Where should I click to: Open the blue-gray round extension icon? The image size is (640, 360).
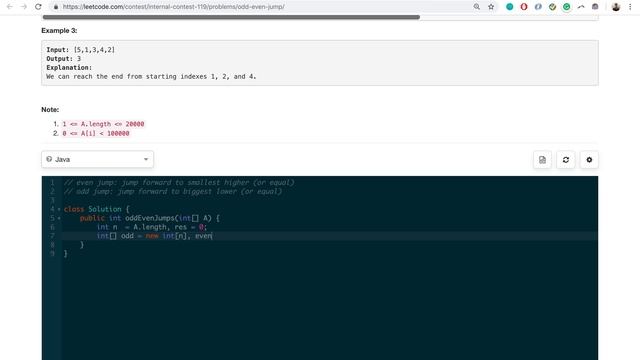pyautogui.click(x=538, y=7)
